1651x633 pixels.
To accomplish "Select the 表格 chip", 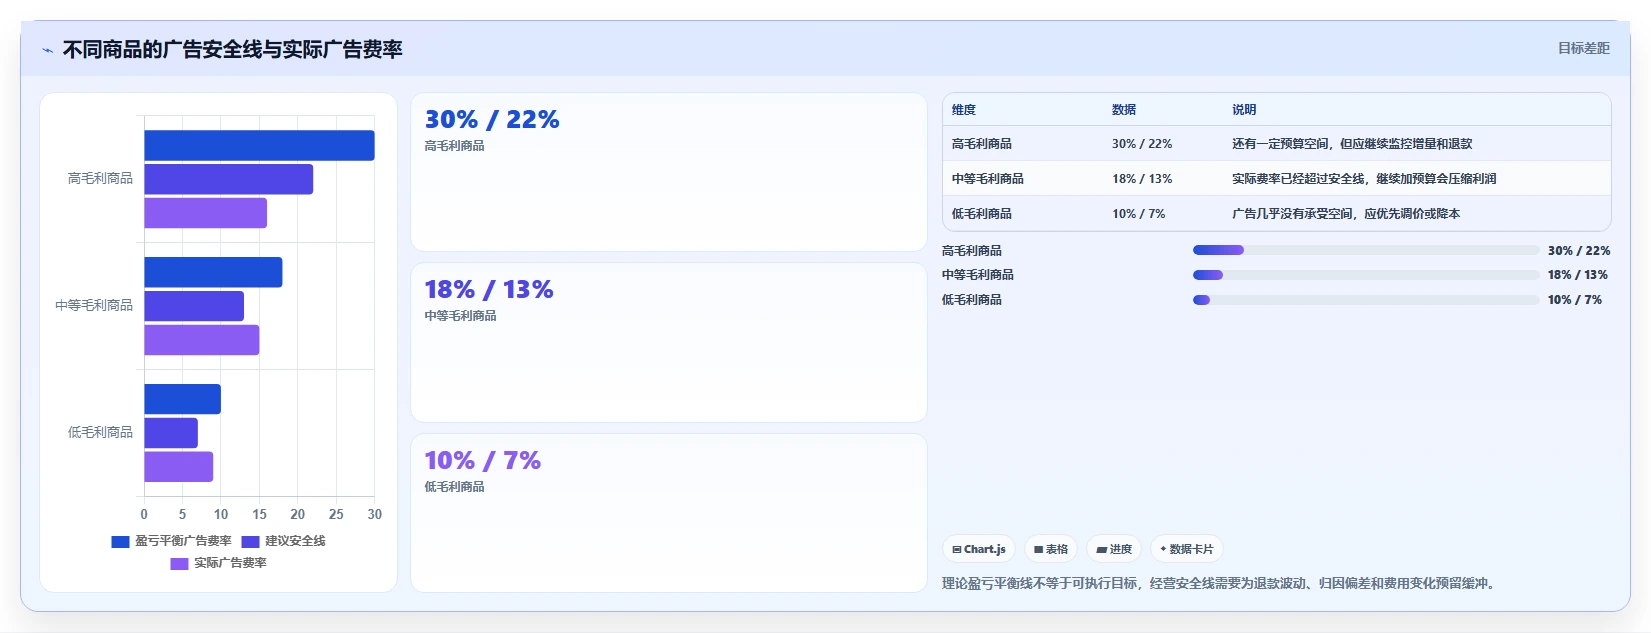I will [x=1051, y=549].
